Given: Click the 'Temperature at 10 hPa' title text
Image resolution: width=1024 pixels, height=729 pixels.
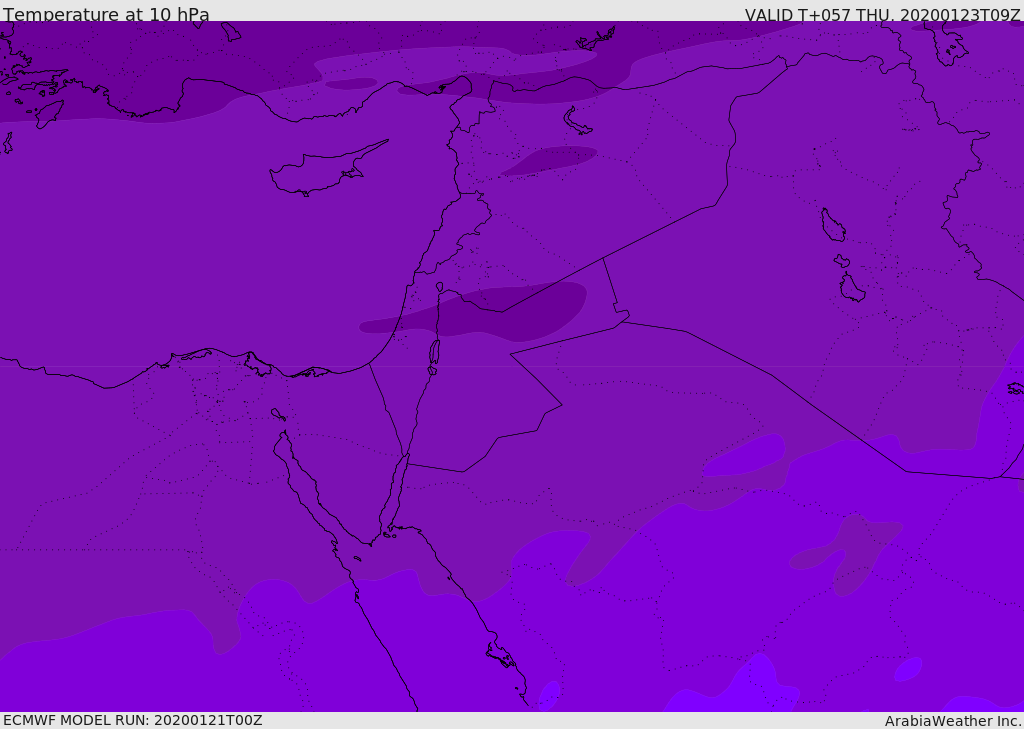Looking at the screenshot, I should tap(106, 14).
